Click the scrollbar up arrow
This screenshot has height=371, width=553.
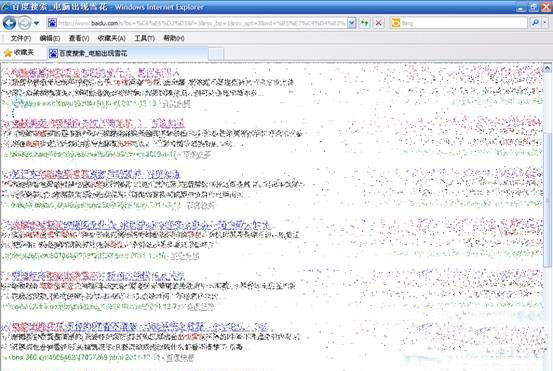pyautogui.click(x=547, y=68)
